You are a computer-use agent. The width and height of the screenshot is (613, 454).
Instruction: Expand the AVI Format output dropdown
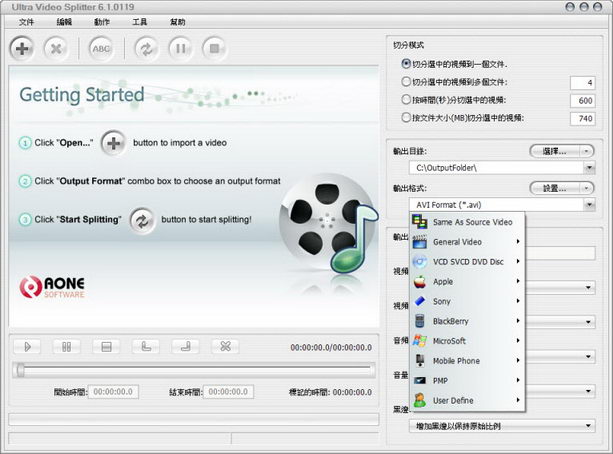click(x=587, y=204)
